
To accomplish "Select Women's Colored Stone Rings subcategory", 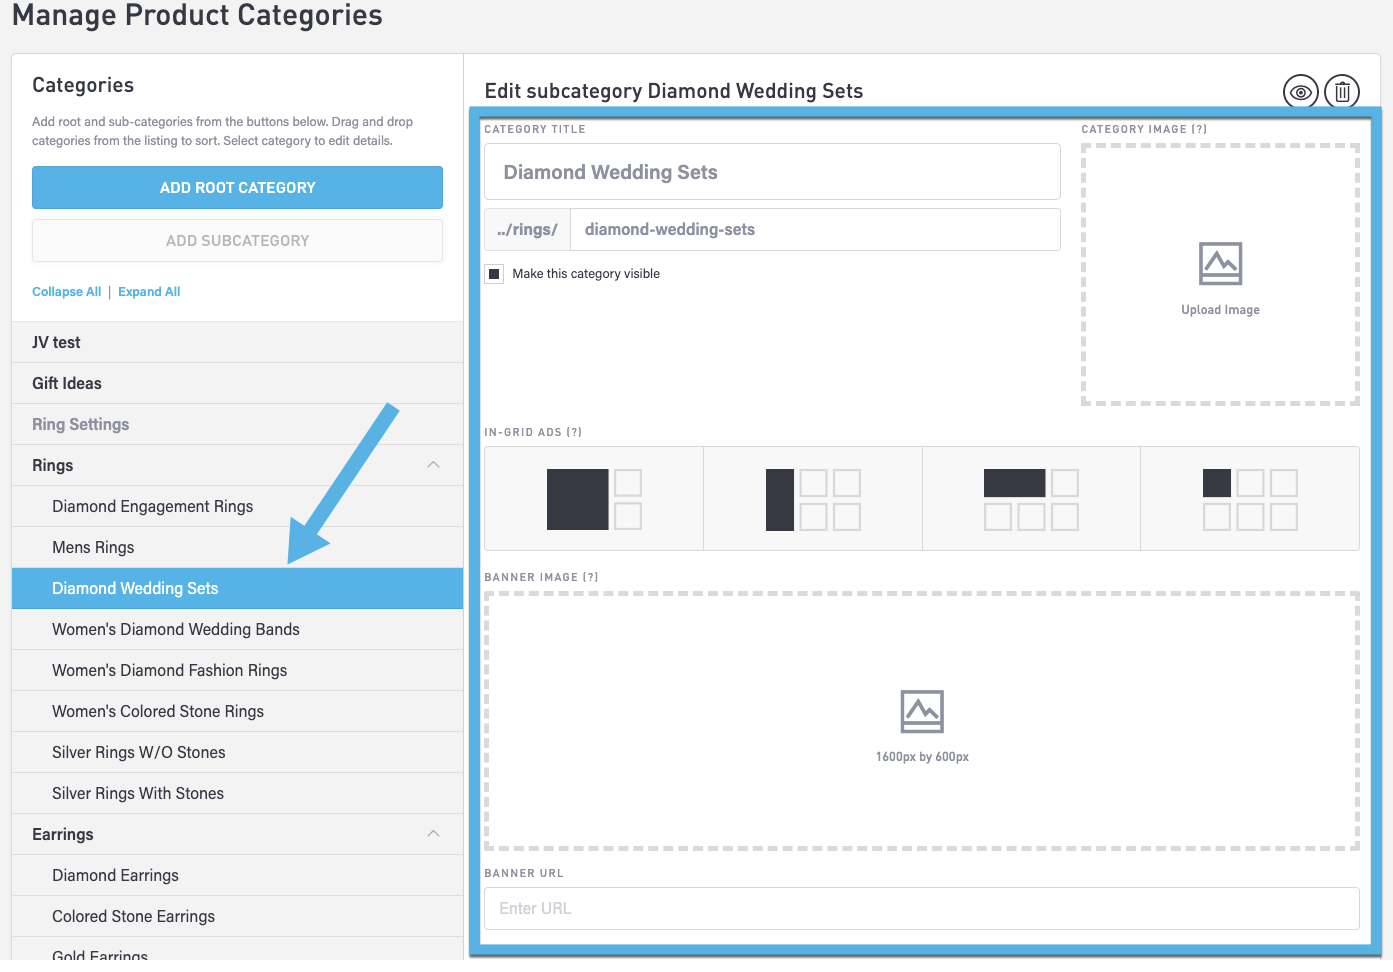I will 158,712.
